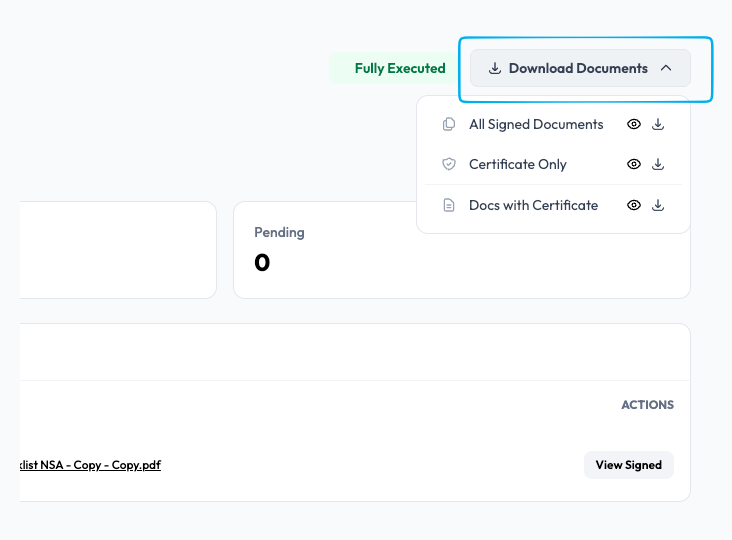Download Certificate Only via arrow icon

658,164
